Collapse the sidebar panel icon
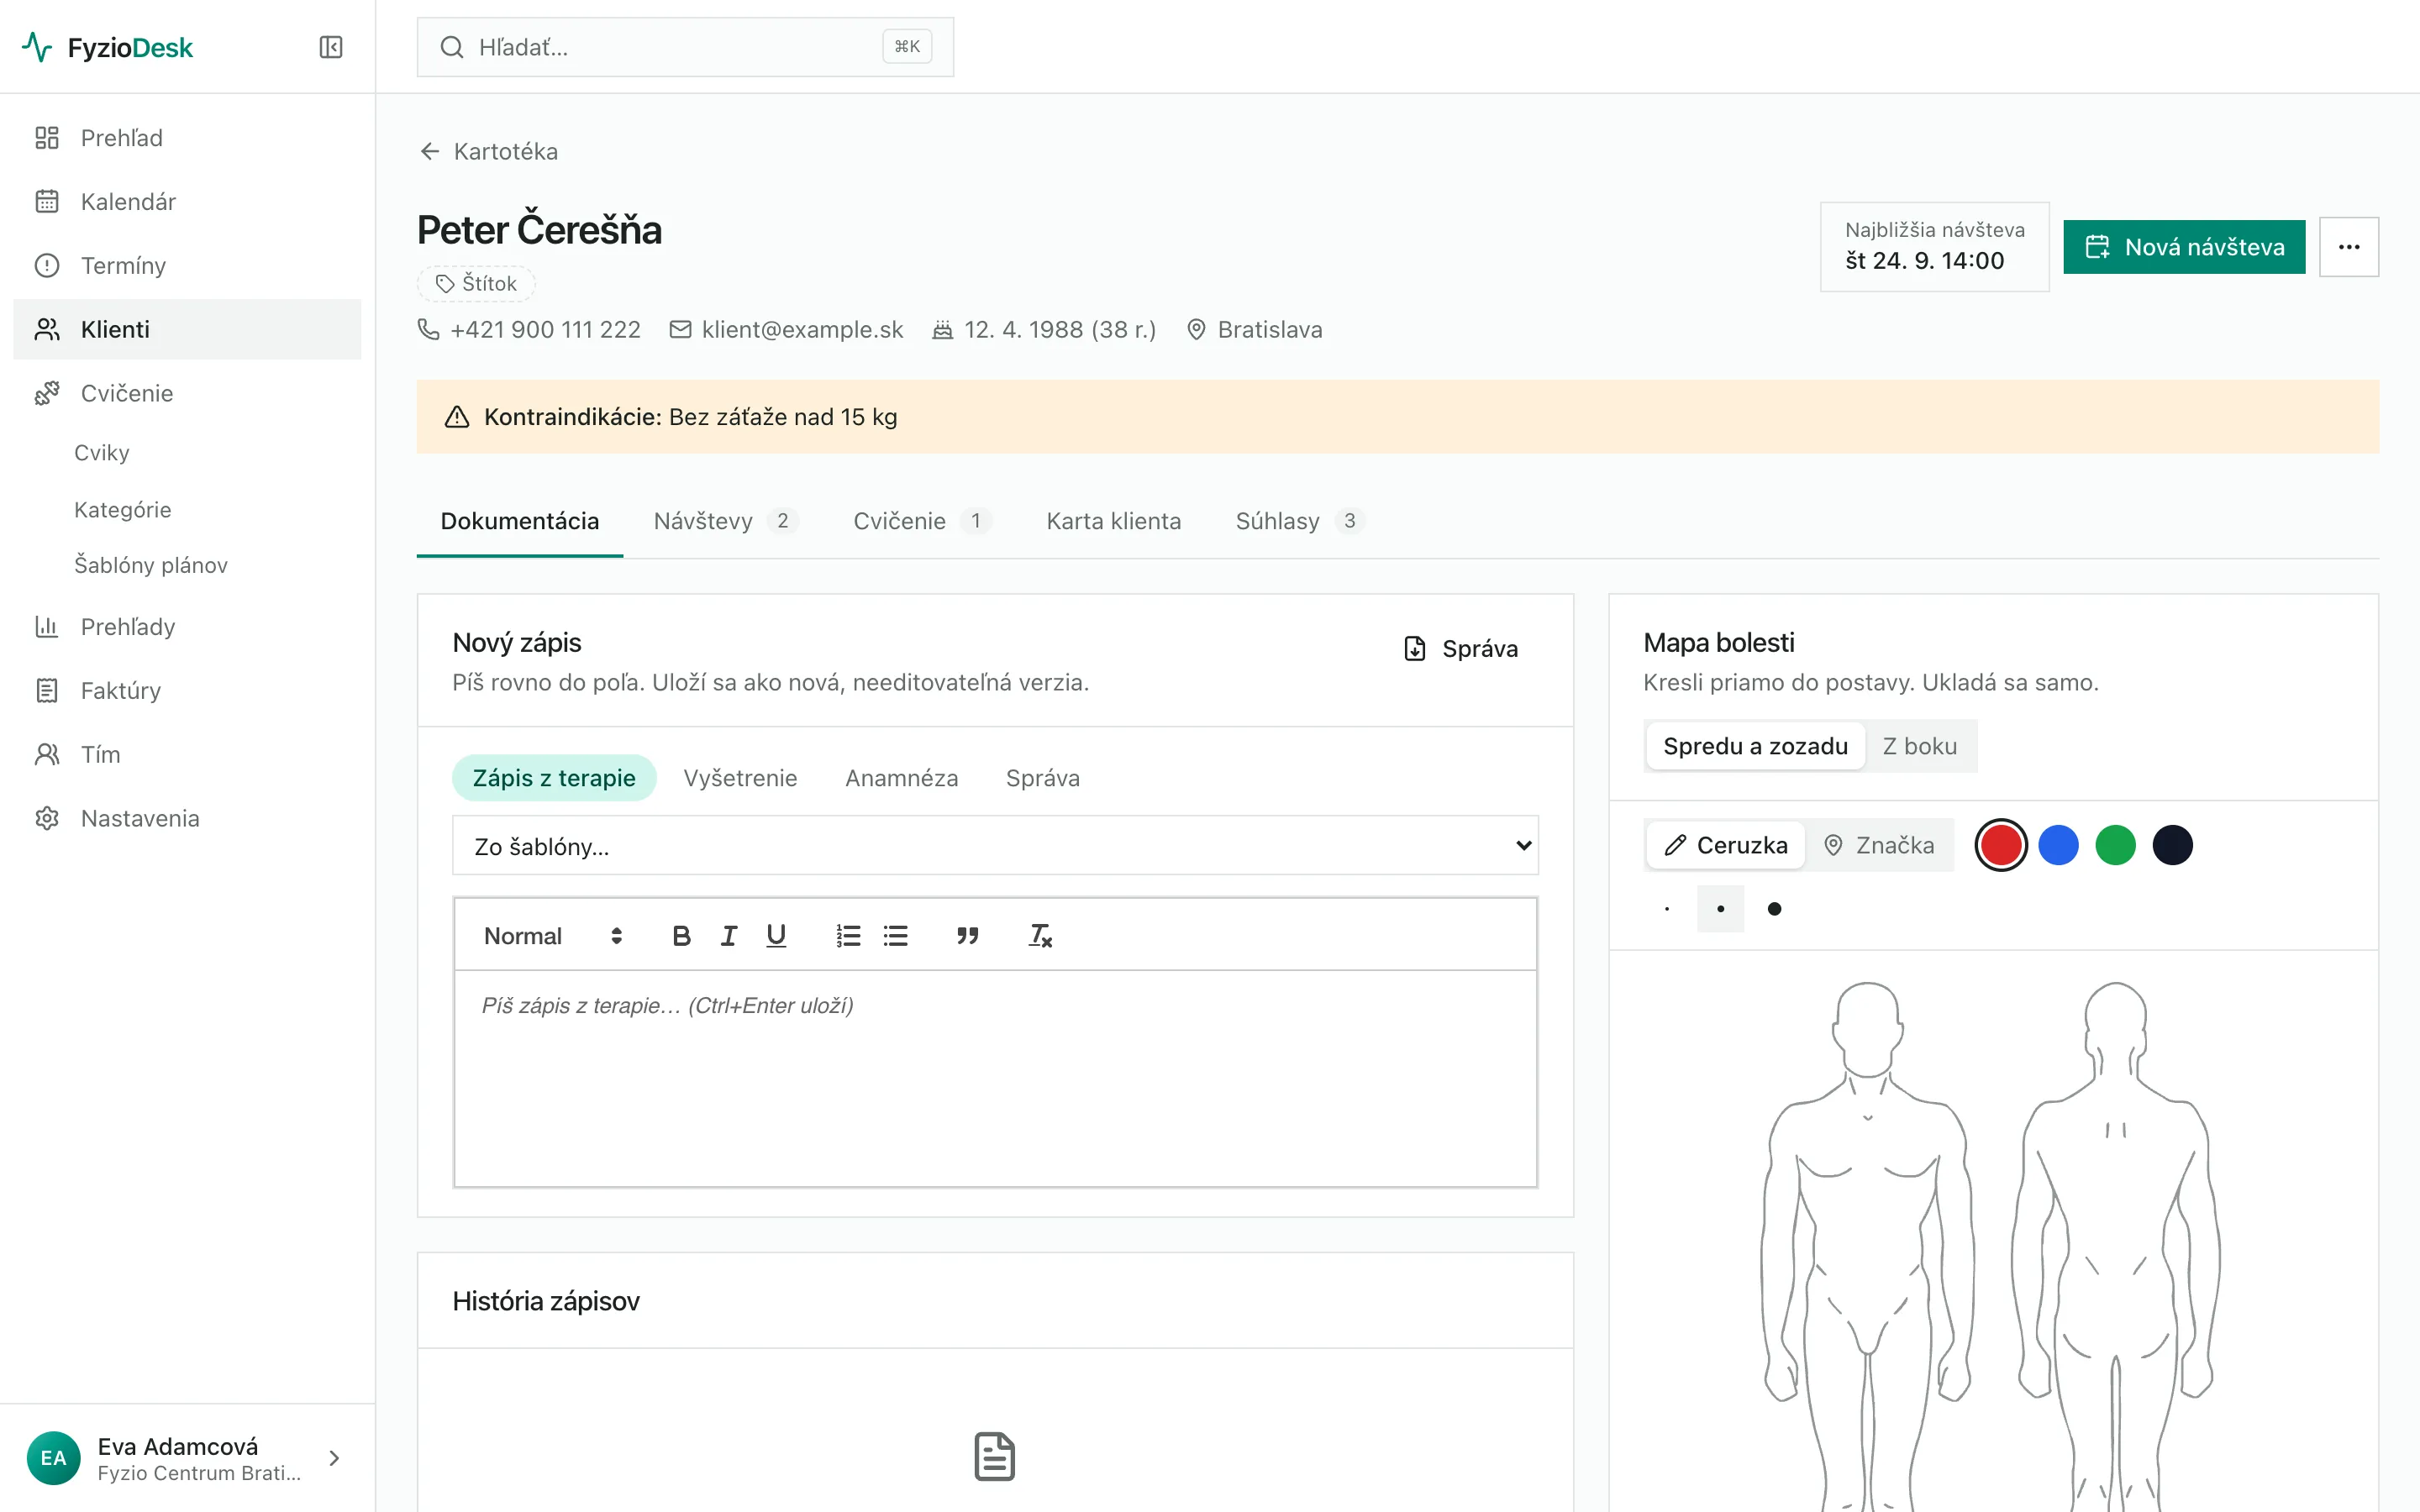Image resolution: width=2420 pixels, height=1512 pixels. pos(330,47)
